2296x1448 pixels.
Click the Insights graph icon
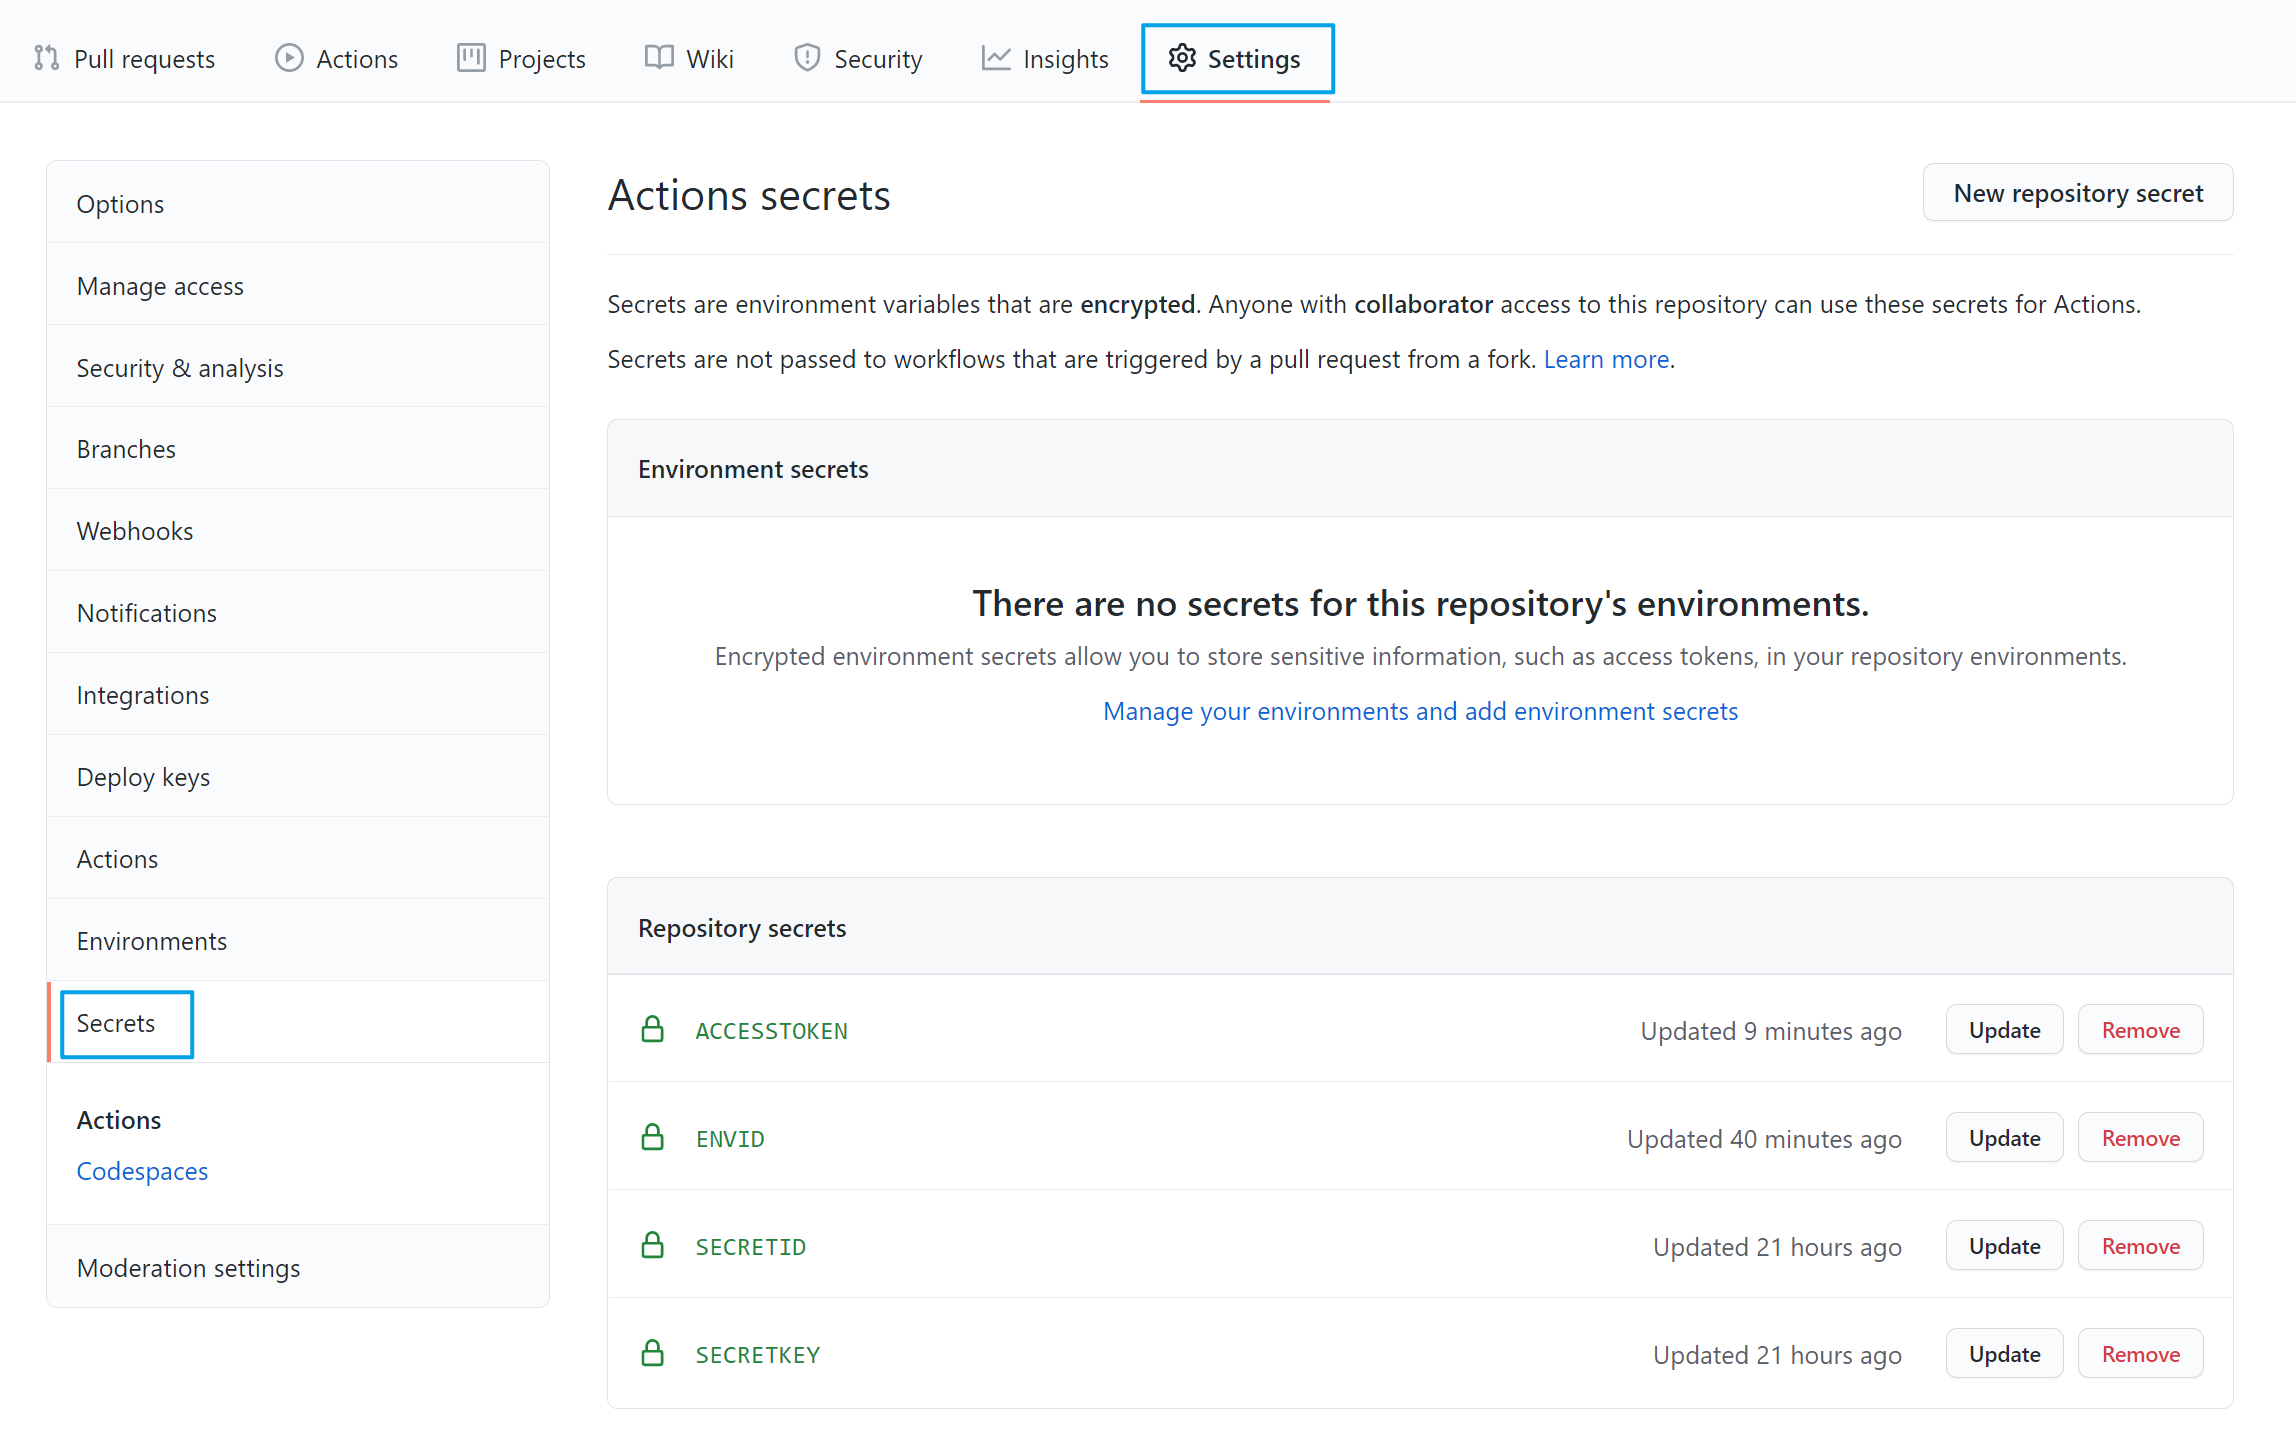tap(995, 58)
